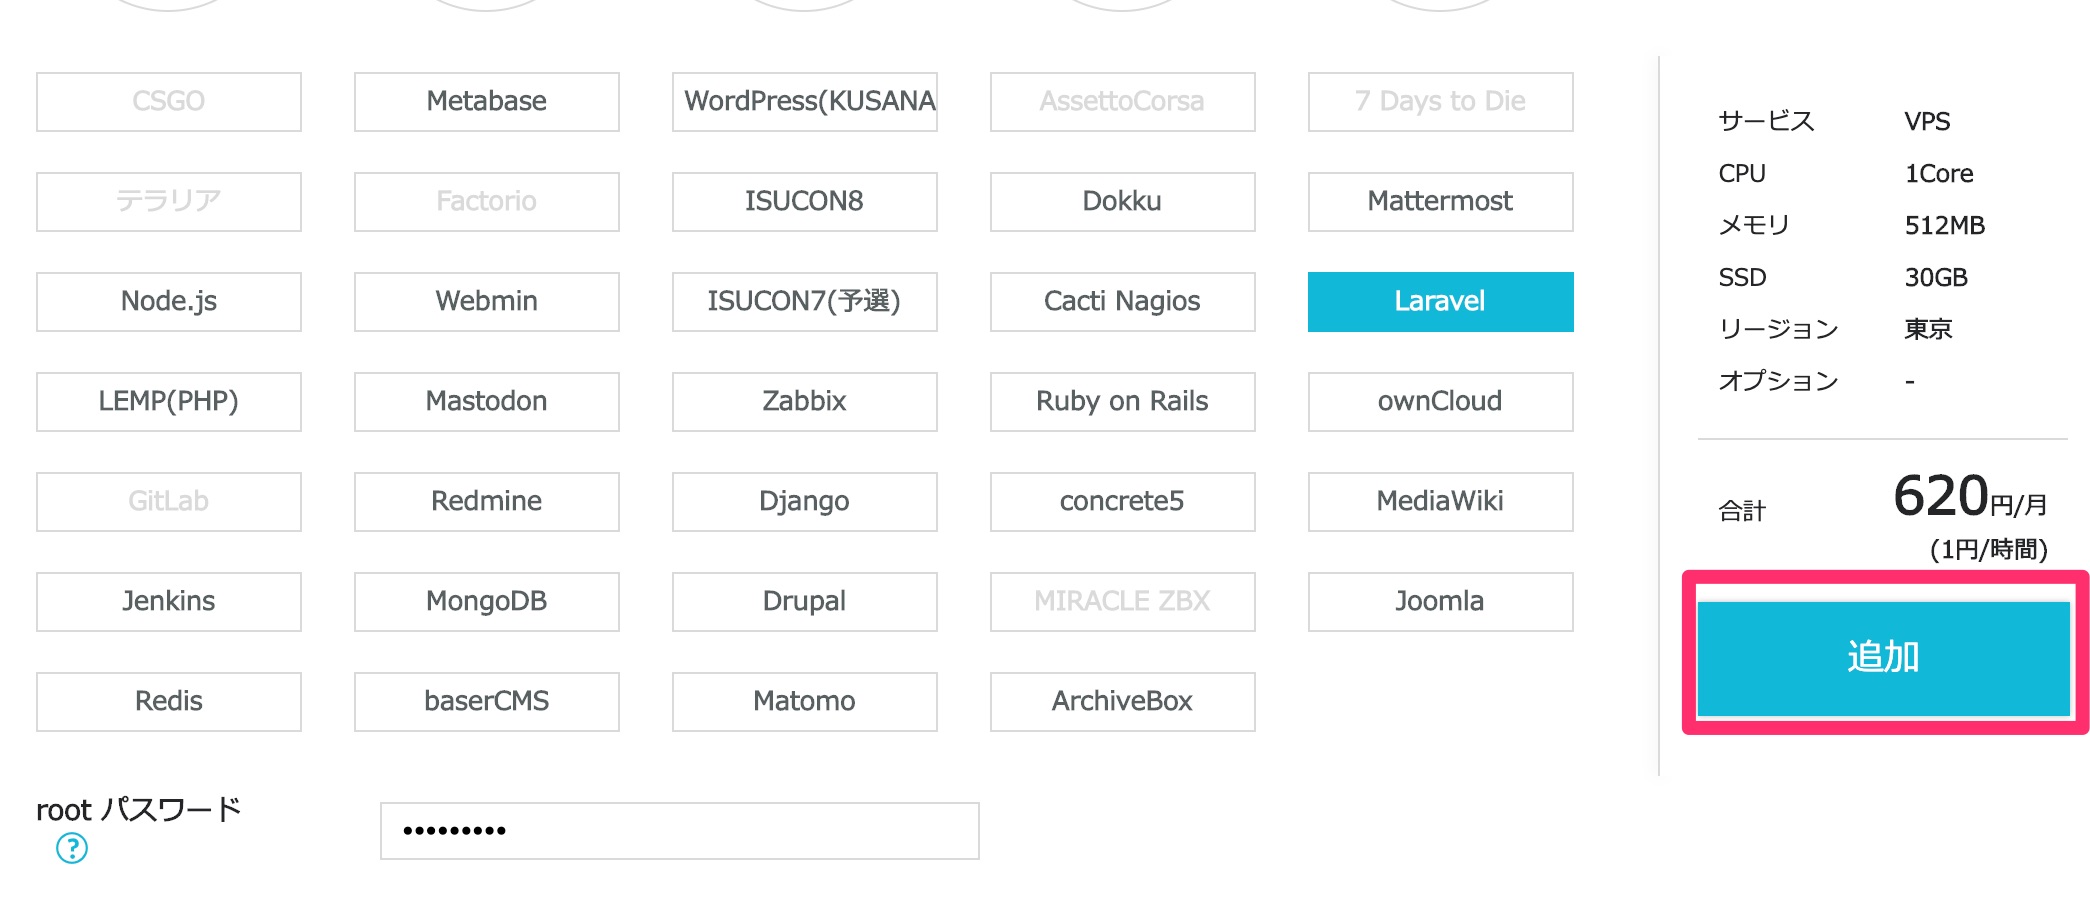2090x916 pixels.
Task: Select the ISUCON7(予選) template
Action: 804,301
